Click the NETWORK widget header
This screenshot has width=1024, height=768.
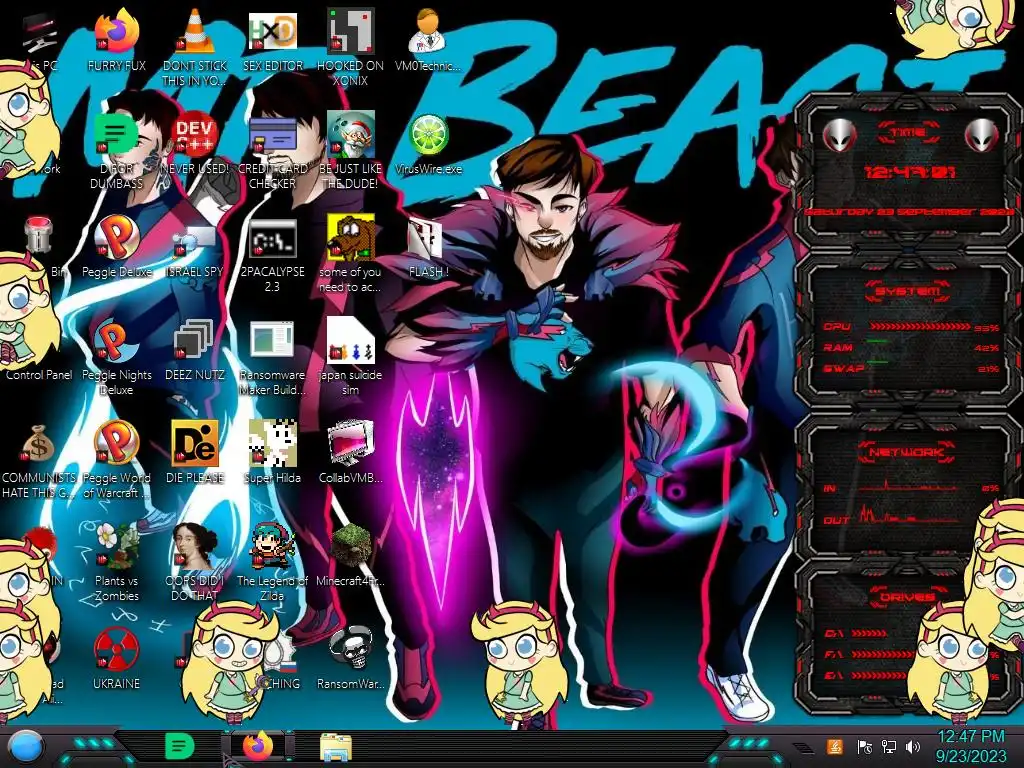pyautogui.click(x=906, y=452)
